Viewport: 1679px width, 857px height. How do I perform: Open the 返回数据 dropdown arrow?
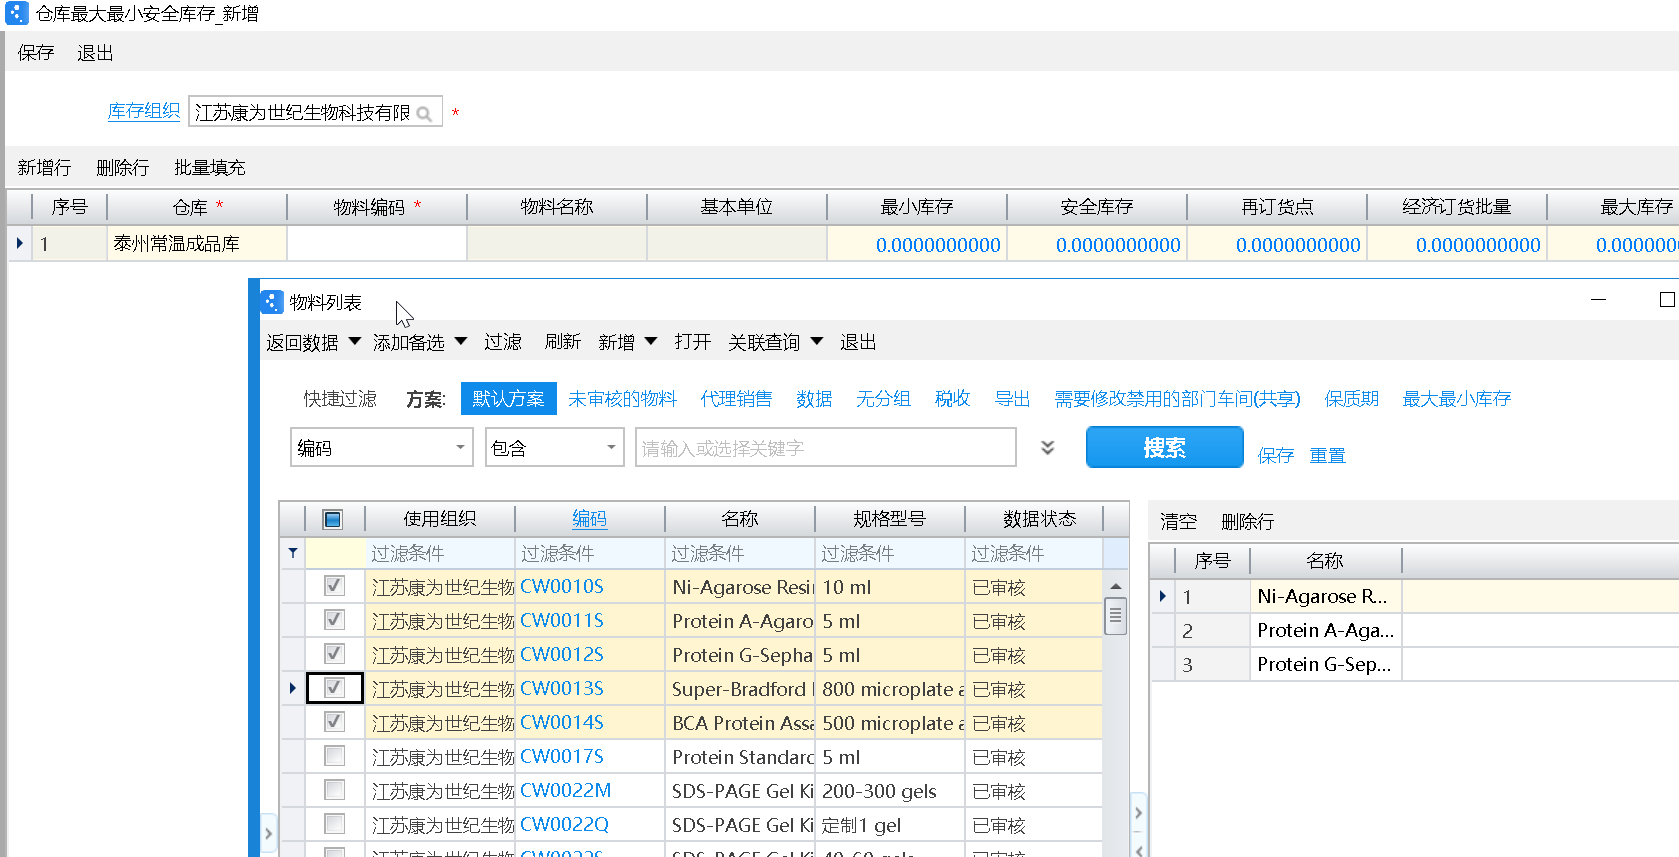tap(354, 342)
